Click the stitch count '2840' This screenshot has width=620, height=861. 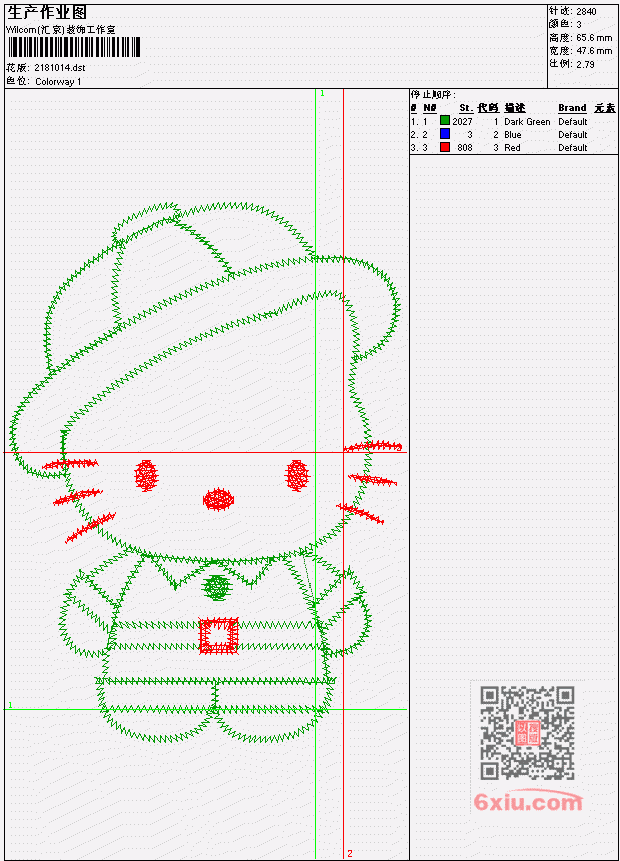tap(586, 12)
